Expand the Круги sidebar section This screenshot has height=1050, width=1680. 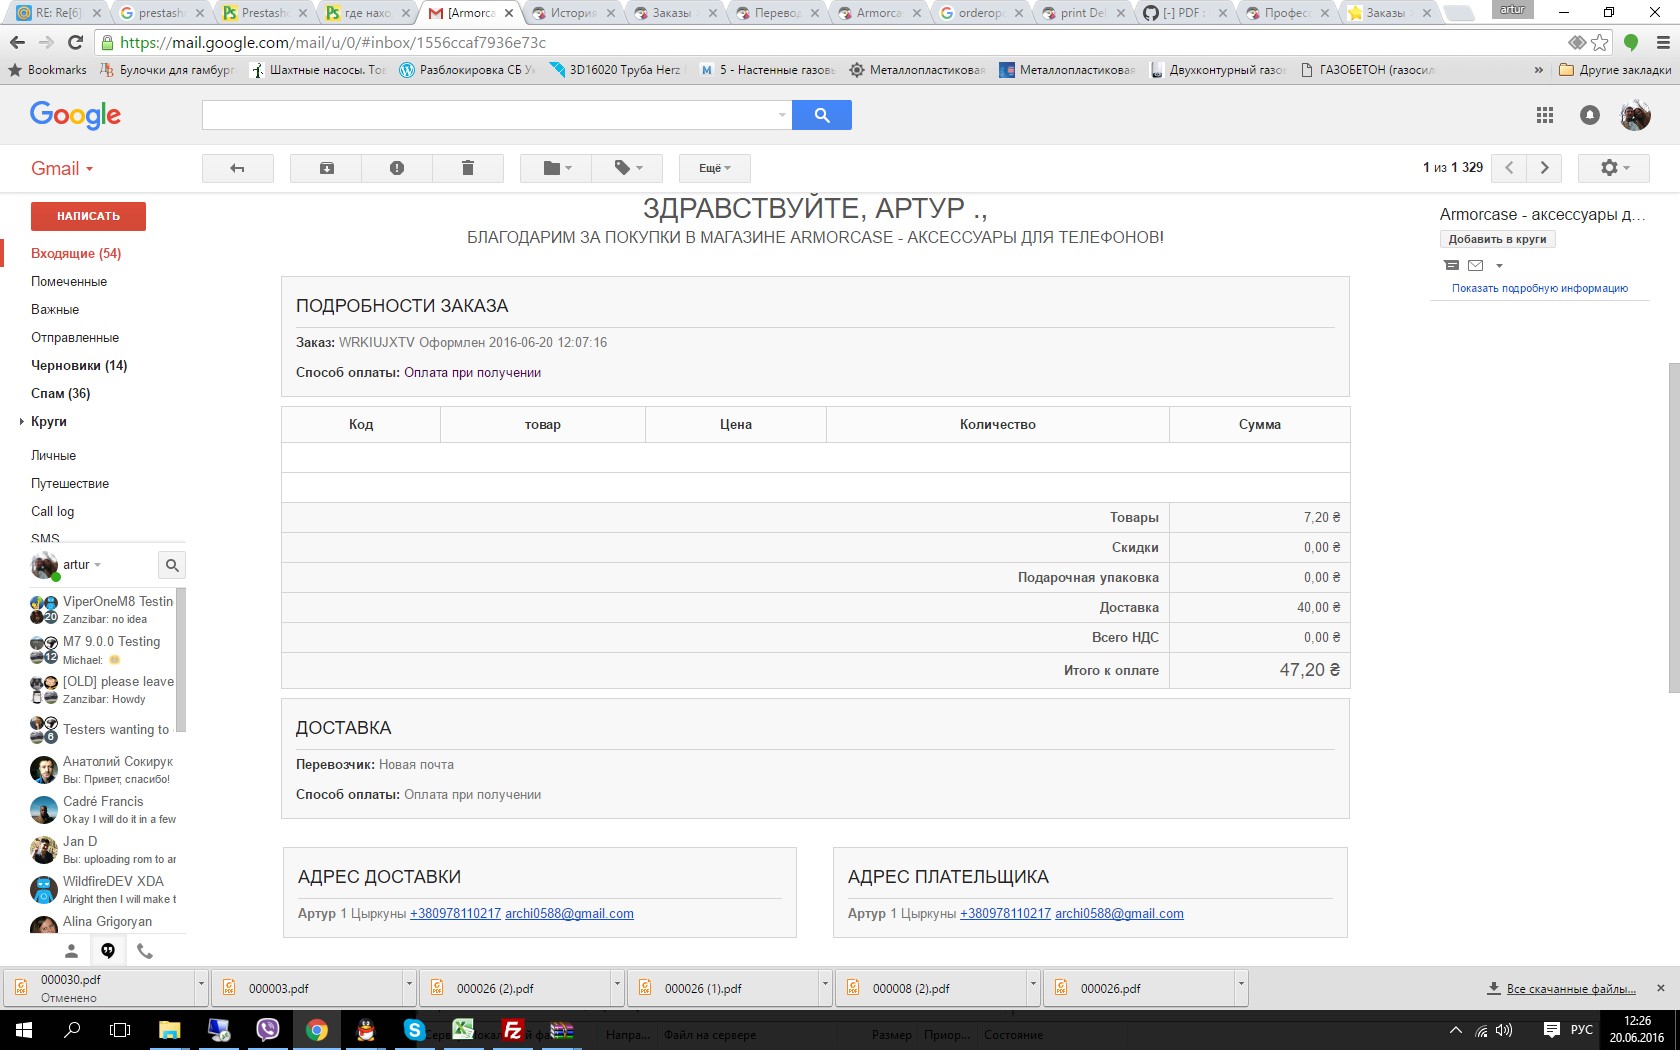[x=22, y=421]
